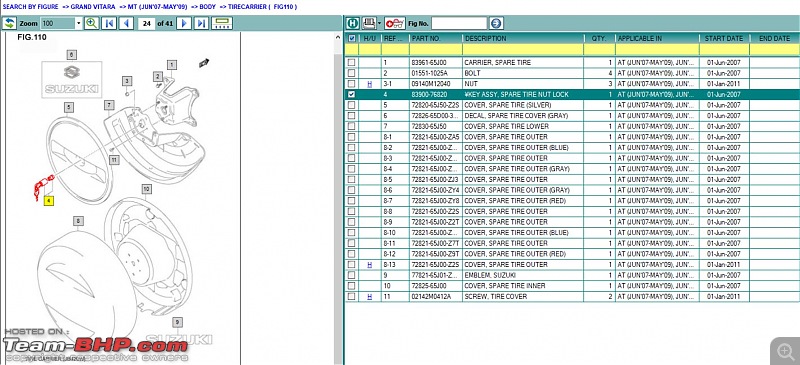Go to previous figure page
This screenshot has width=800, height=365.
click(126, 23)
